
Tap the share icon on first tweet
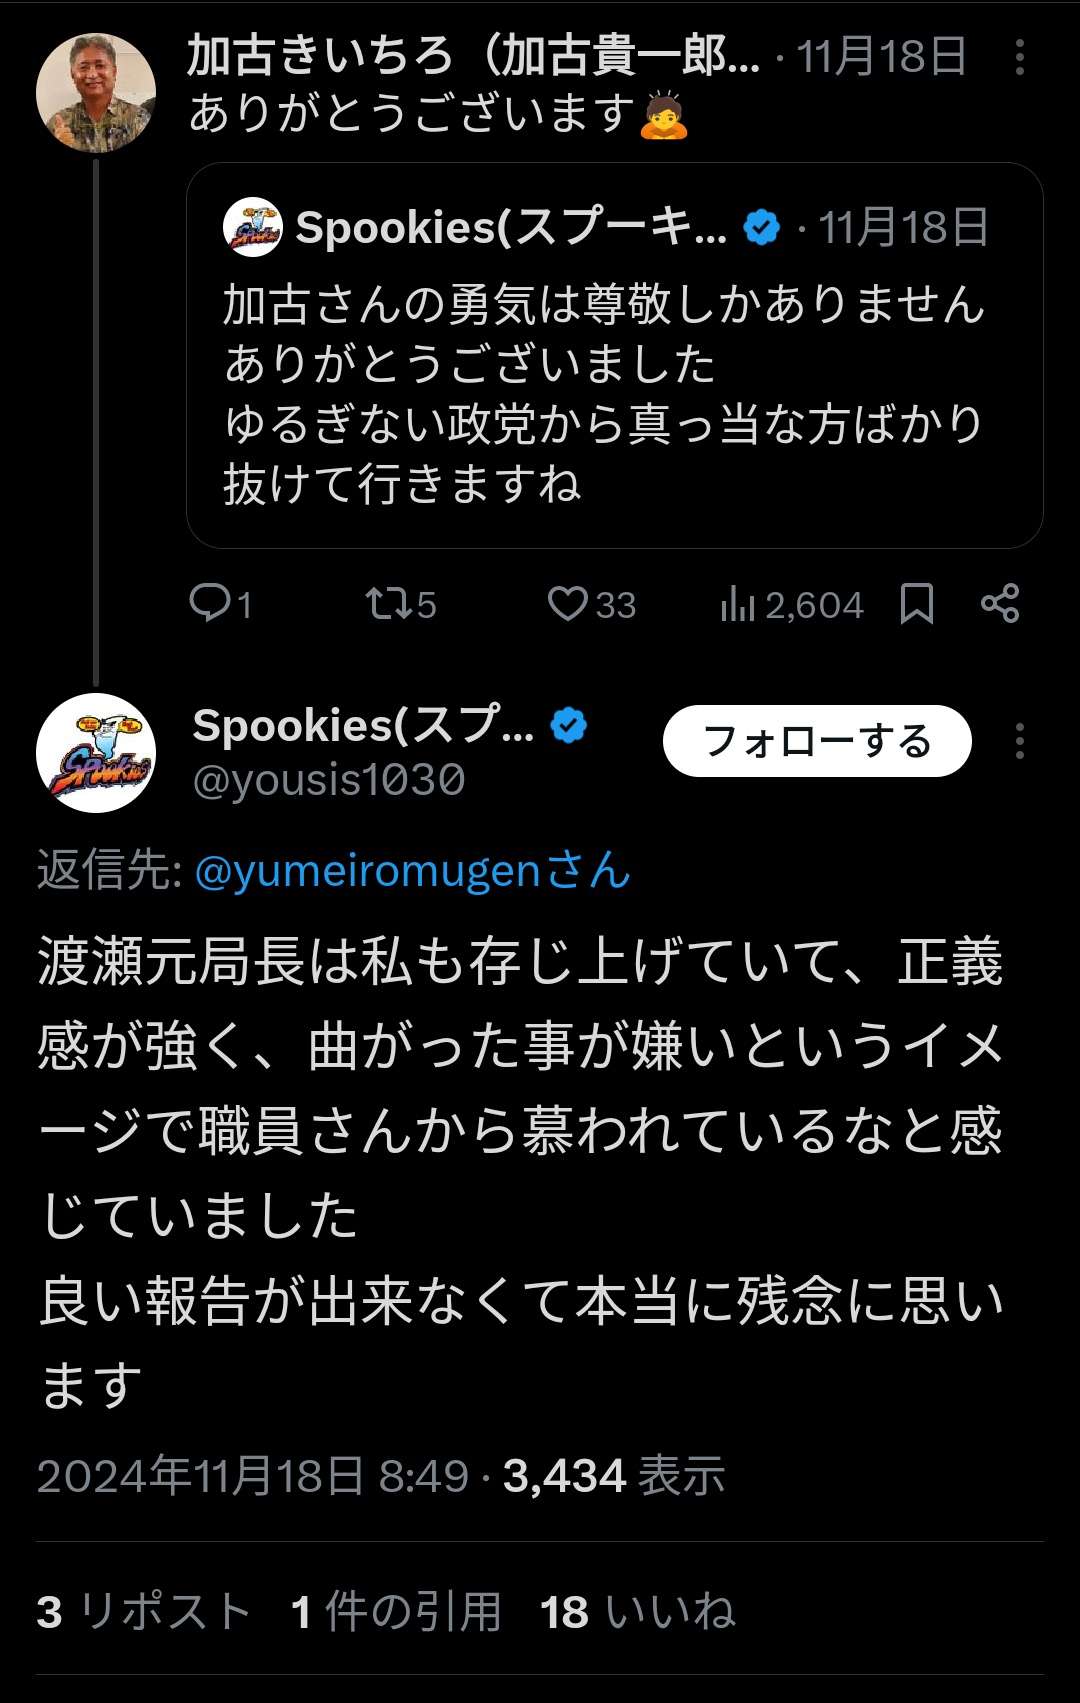[1000, 603]
